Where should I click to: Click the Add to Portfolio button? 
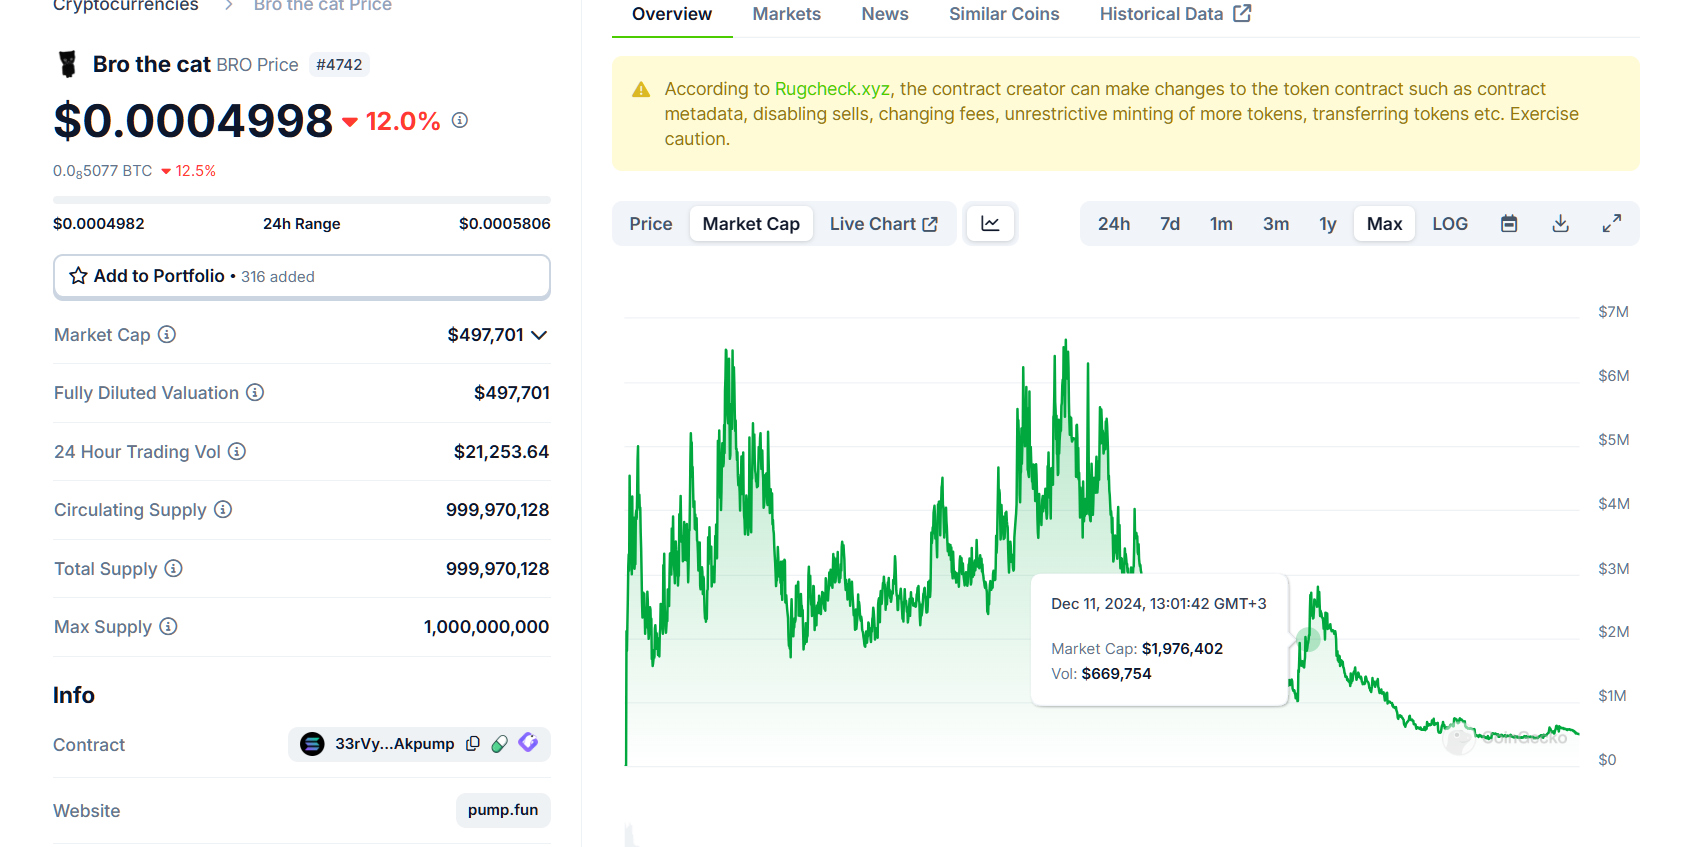pyautogui.click(x=302, y=276)
